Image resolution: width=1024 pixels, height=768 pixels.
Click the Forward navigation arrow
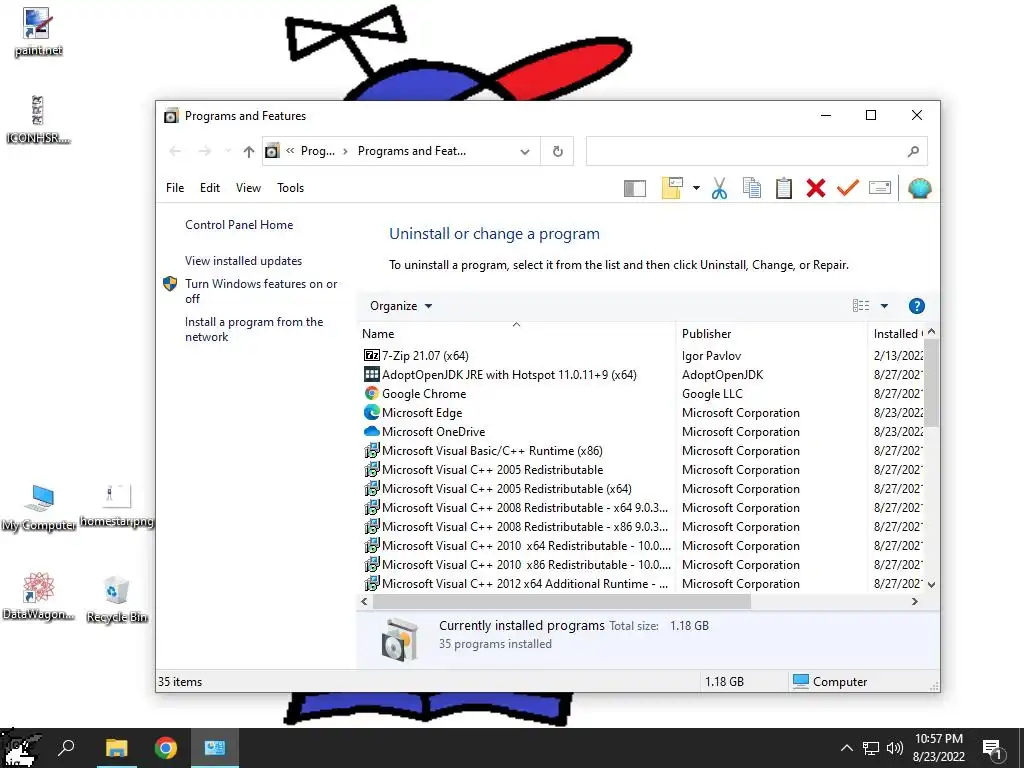[204, 152]
